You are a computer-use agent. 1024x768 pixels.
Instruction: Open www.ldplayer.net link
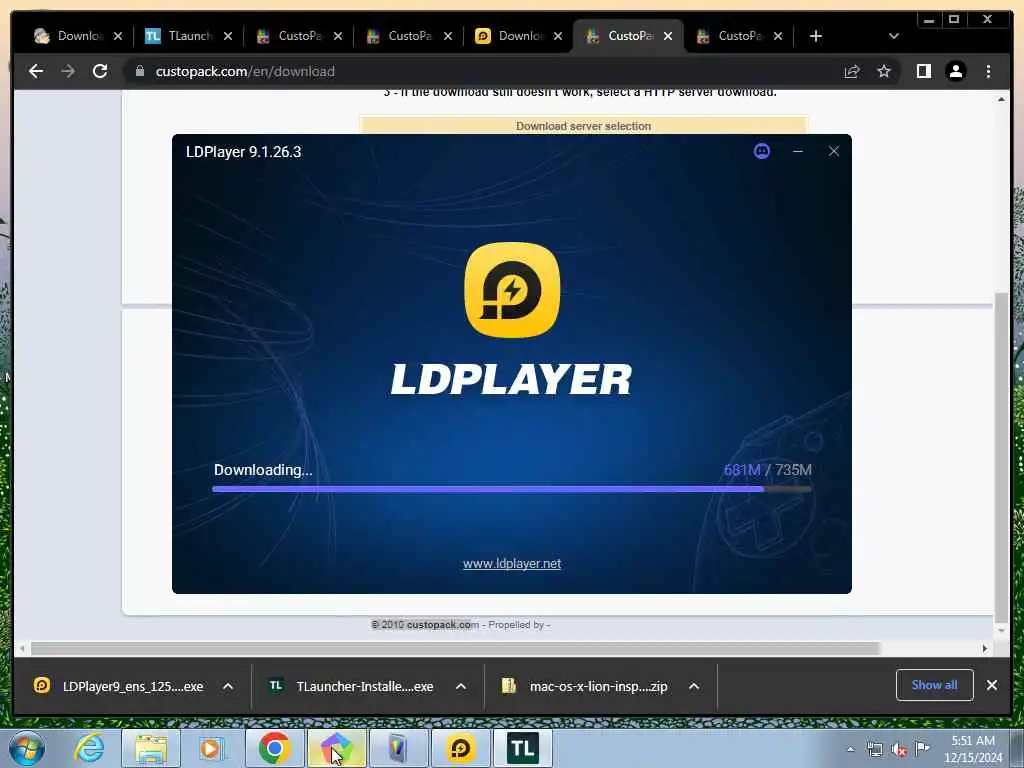coord(512,564)
